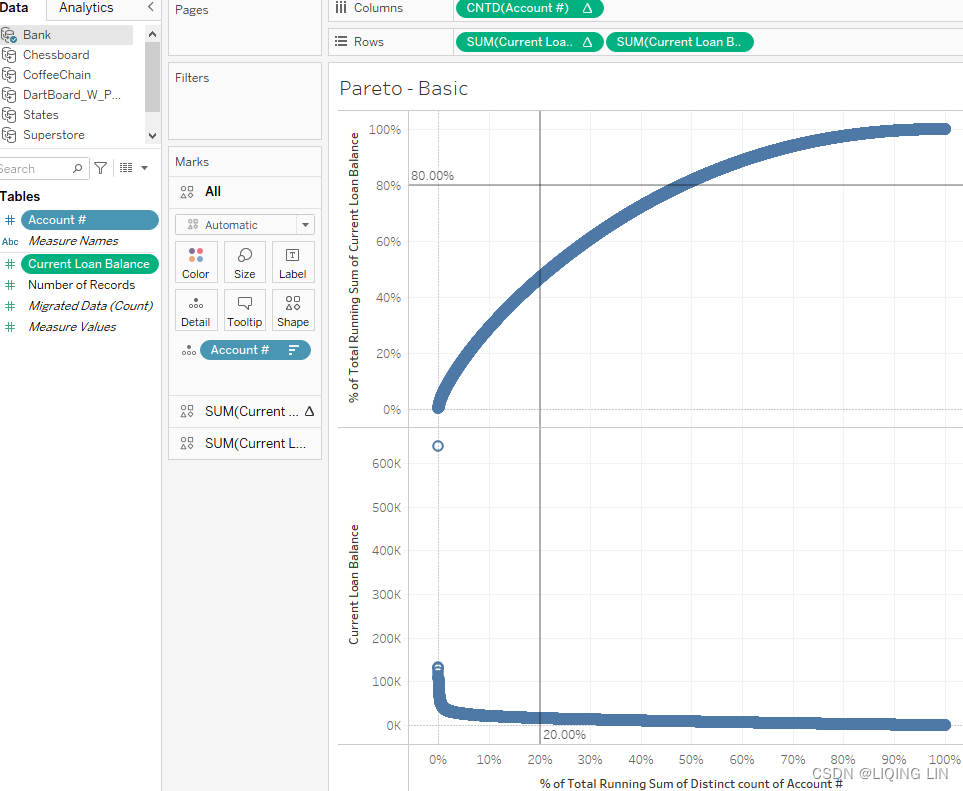This screenshot has width=963, height=791.
Task: Open the Size marks card
Action: pyautogui.click(x=244, y=262)
